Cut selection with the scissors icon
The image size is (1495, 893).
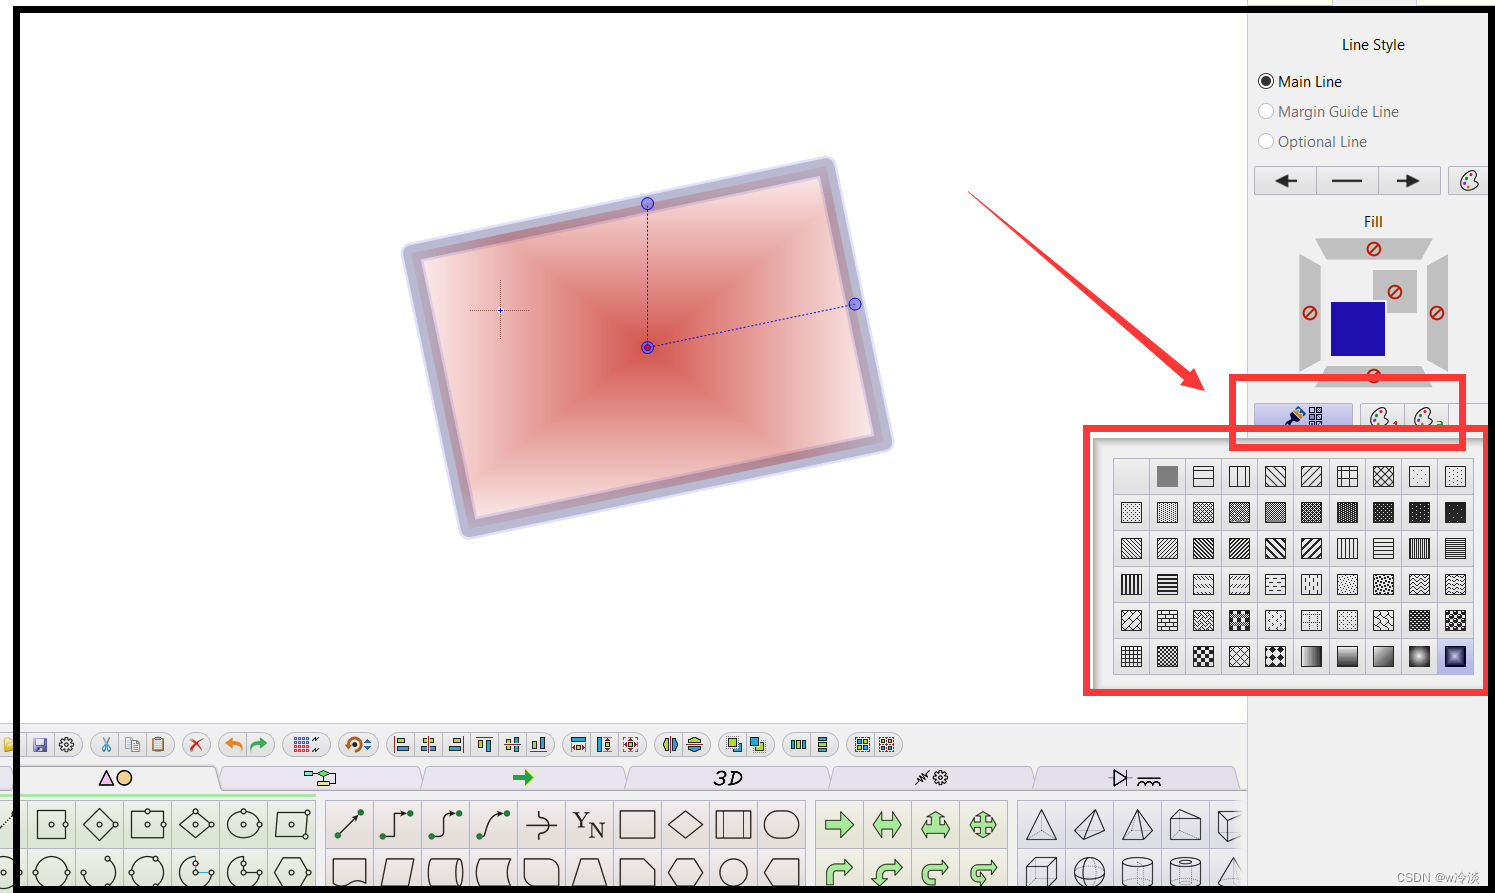coord(106,745)
